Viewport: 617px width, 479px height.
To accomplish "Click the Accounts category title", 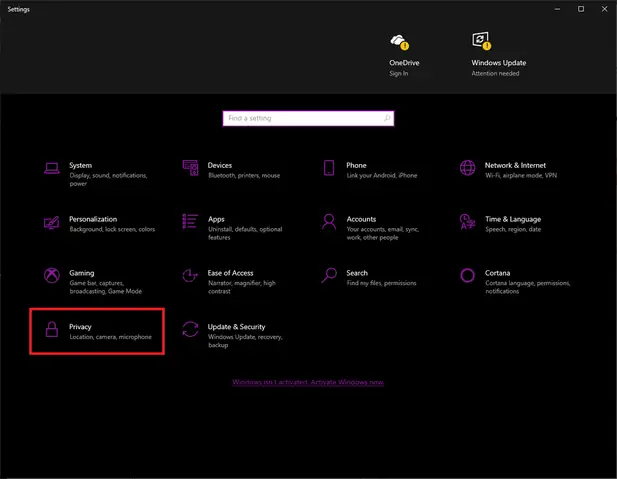I will click(x=361, y=219).
